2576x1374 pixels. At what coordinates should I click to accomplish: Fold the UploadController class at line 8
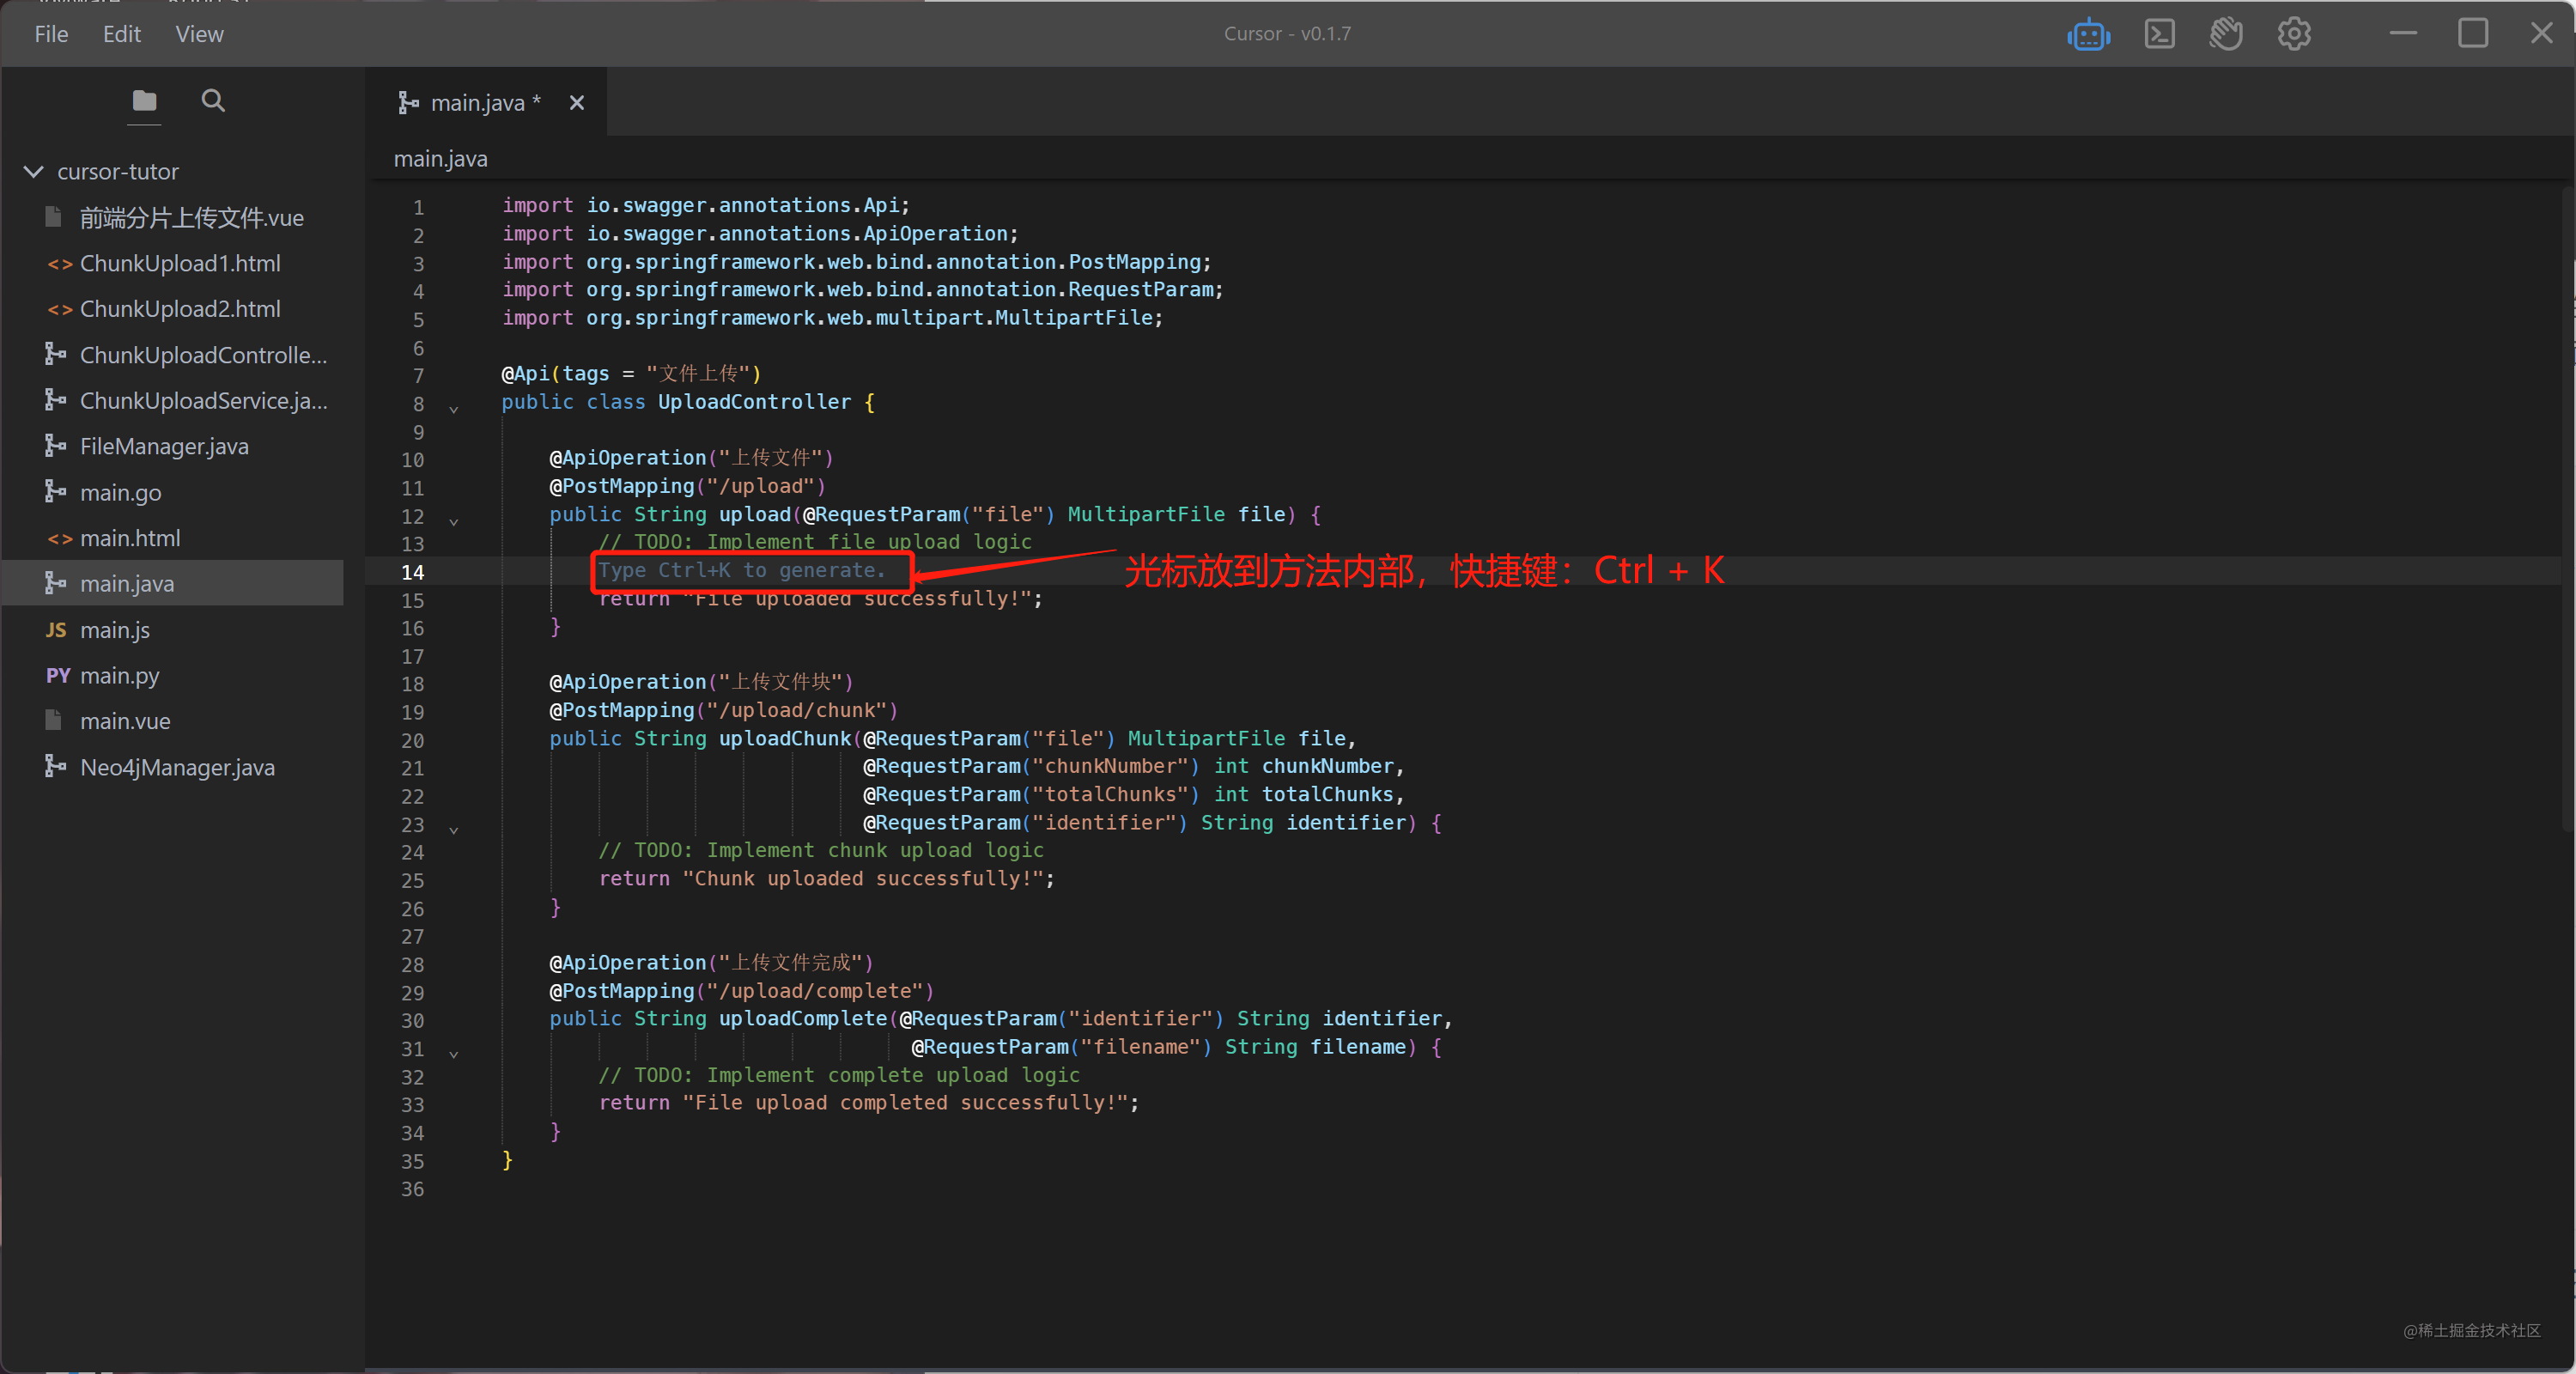pyautogui.click(x=454, y=409)
